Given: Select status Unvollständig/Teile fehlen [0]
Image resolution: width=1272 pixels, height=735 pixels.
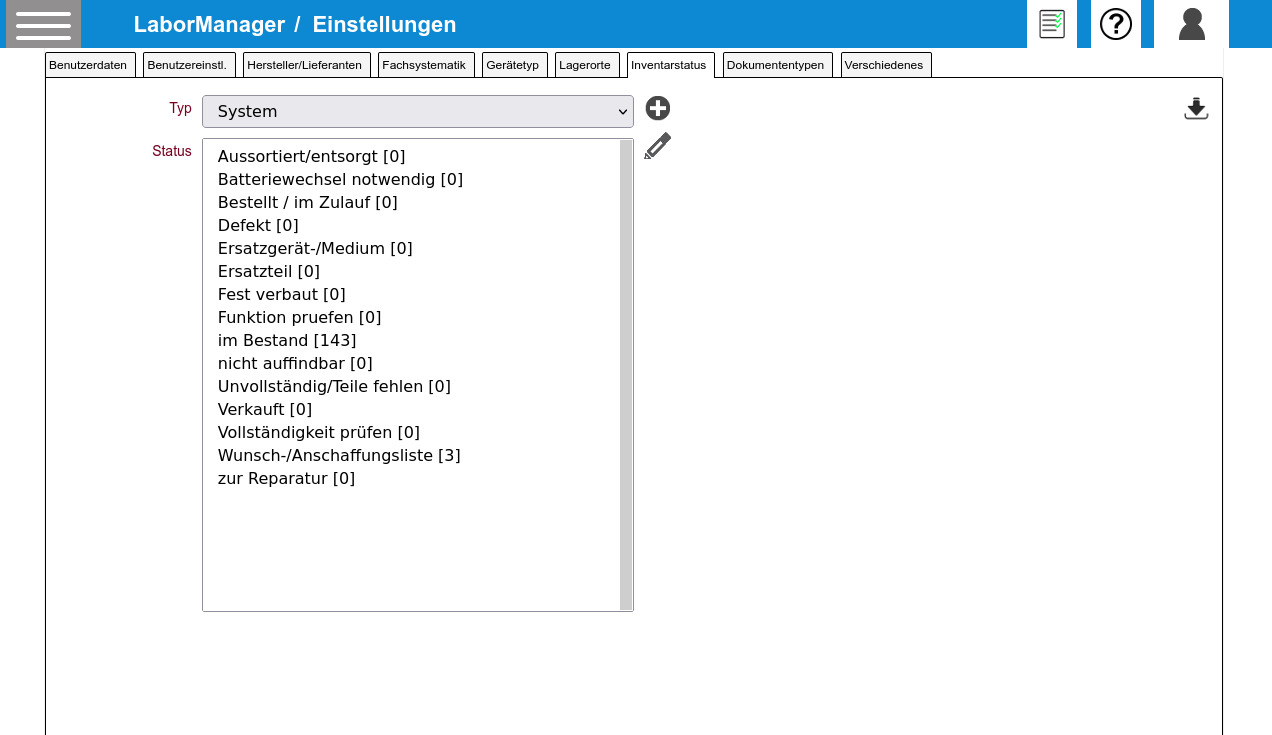Looking at the screenshot, I should click(x=411, y=386).
